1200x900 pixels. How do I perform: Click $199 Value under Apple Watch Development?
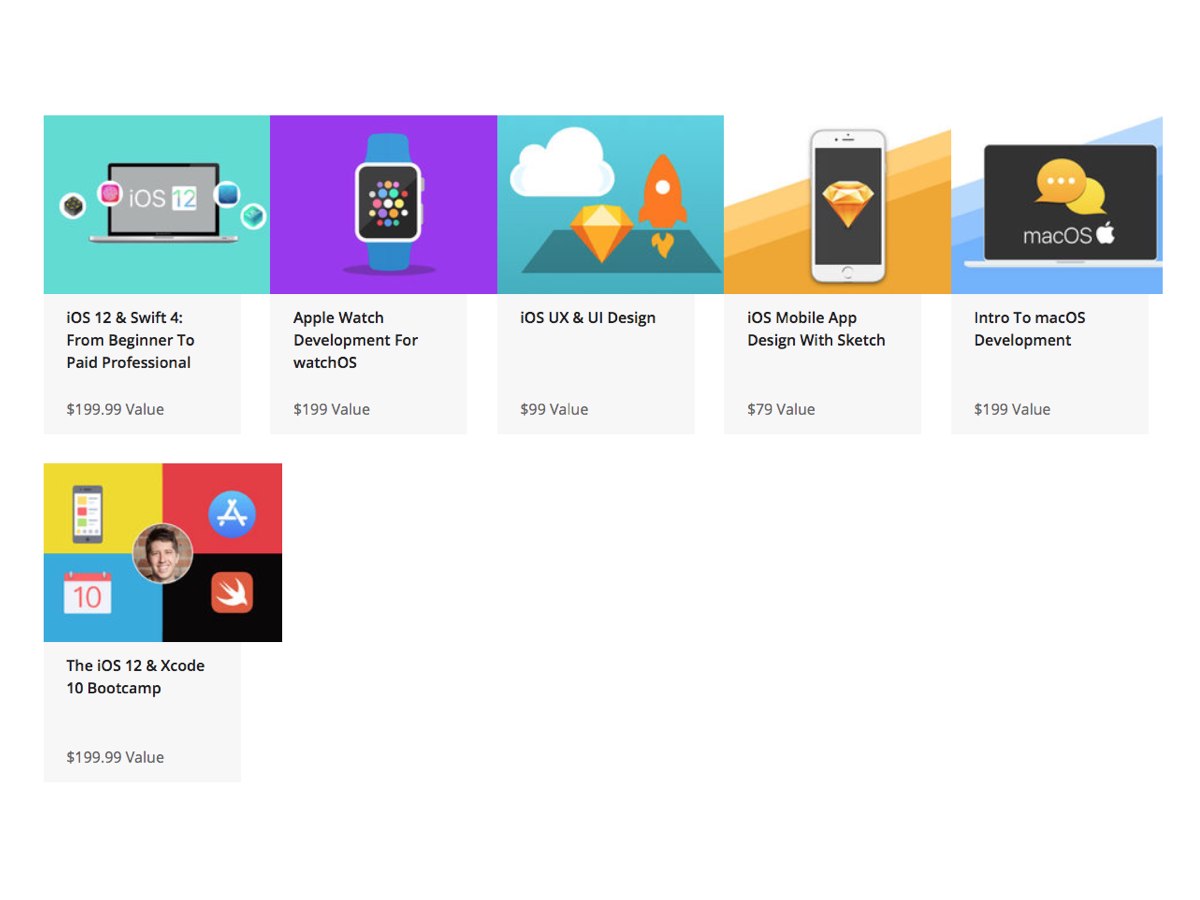(331, 409)
